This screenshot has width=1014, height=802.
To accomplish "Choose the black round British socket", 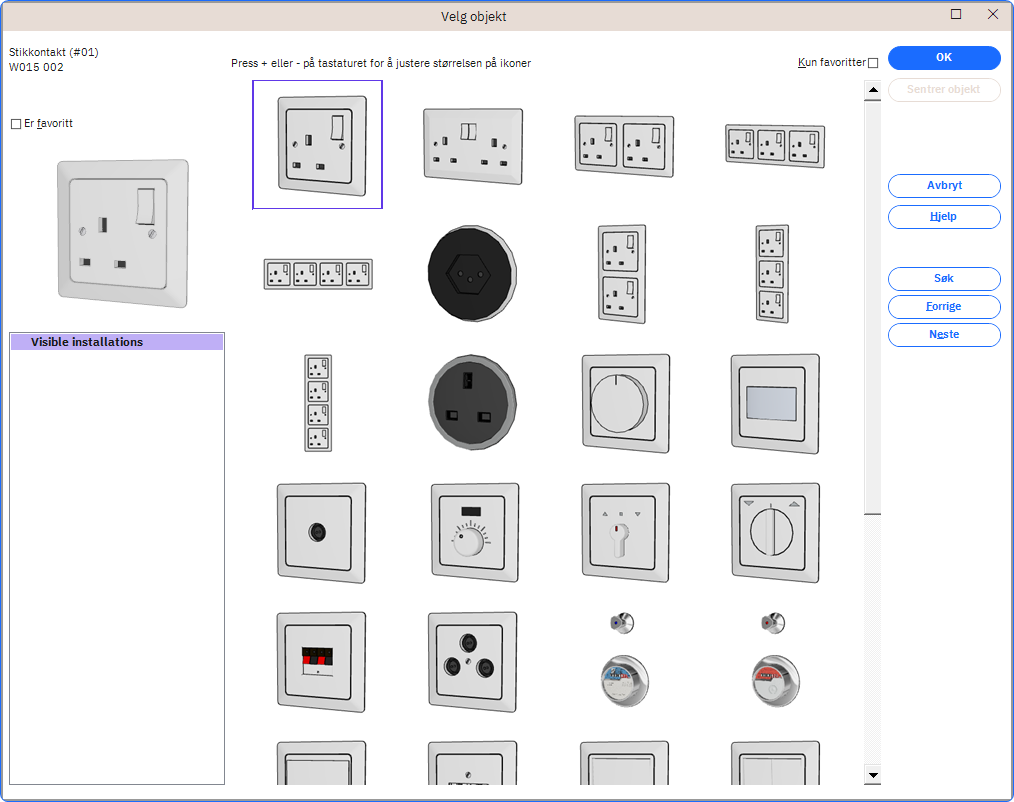I will (x=473, y=403).
